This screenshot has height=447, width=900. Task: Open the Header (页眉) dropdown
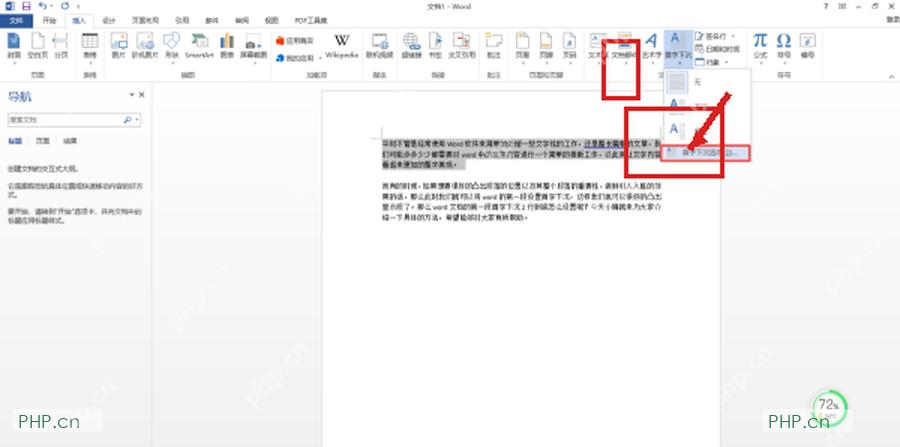pos(522,46)
